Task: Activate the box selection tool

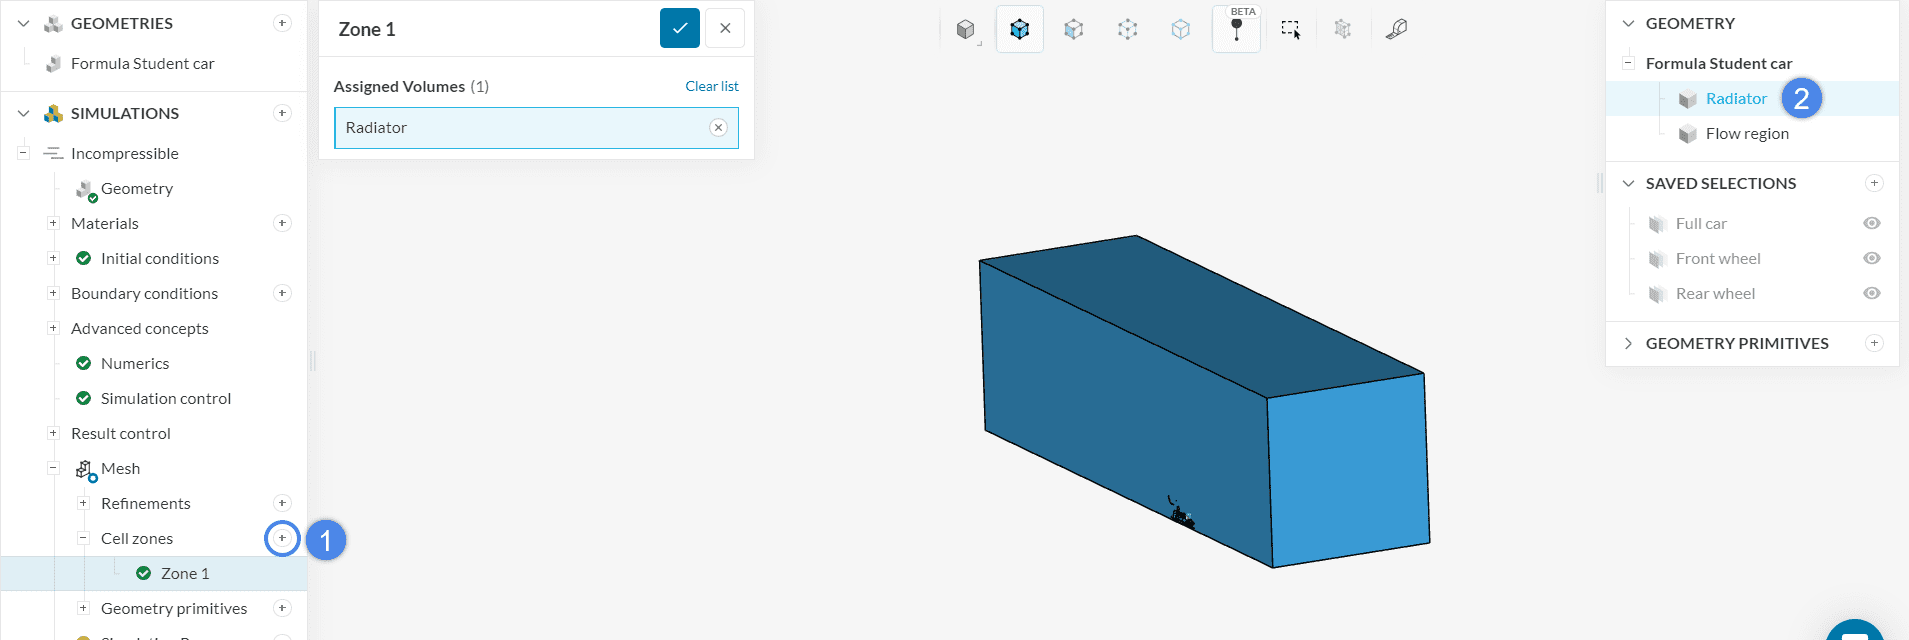Action: [1290, 29]
